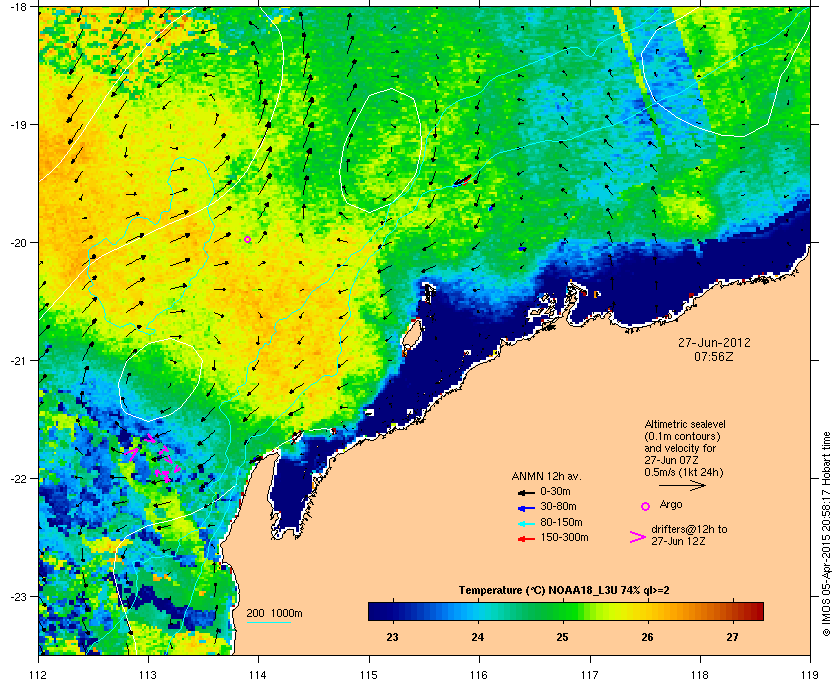This screenshot has height=680, width=840.
Task: Click the colorbar at 23 degrees dark blue
Action: [x=393, y=611]
